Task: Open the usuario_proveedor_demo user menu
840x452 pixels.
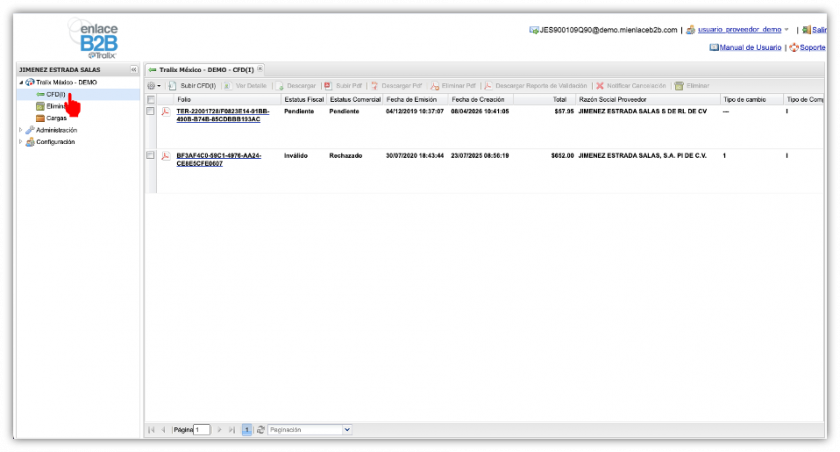Action: coord(739,30)
